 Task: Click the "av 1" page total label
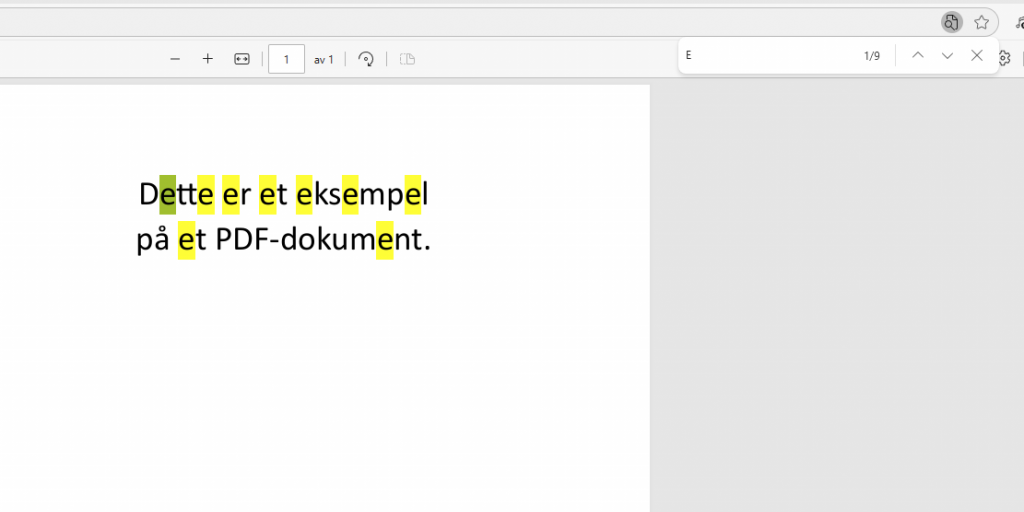pos(324,59)
